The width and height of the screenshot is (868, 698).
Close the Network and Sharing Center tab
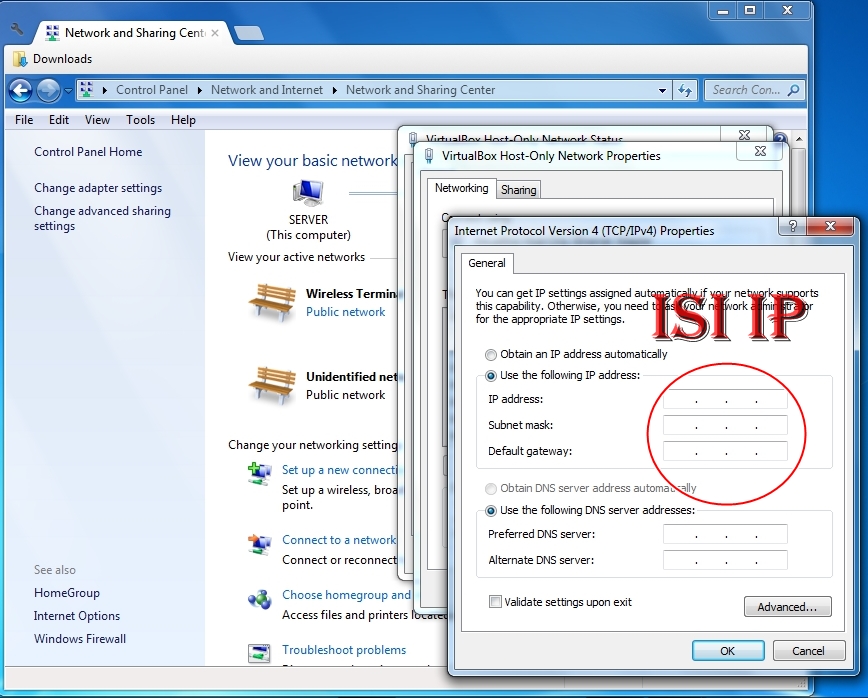[x=215, y=33]
